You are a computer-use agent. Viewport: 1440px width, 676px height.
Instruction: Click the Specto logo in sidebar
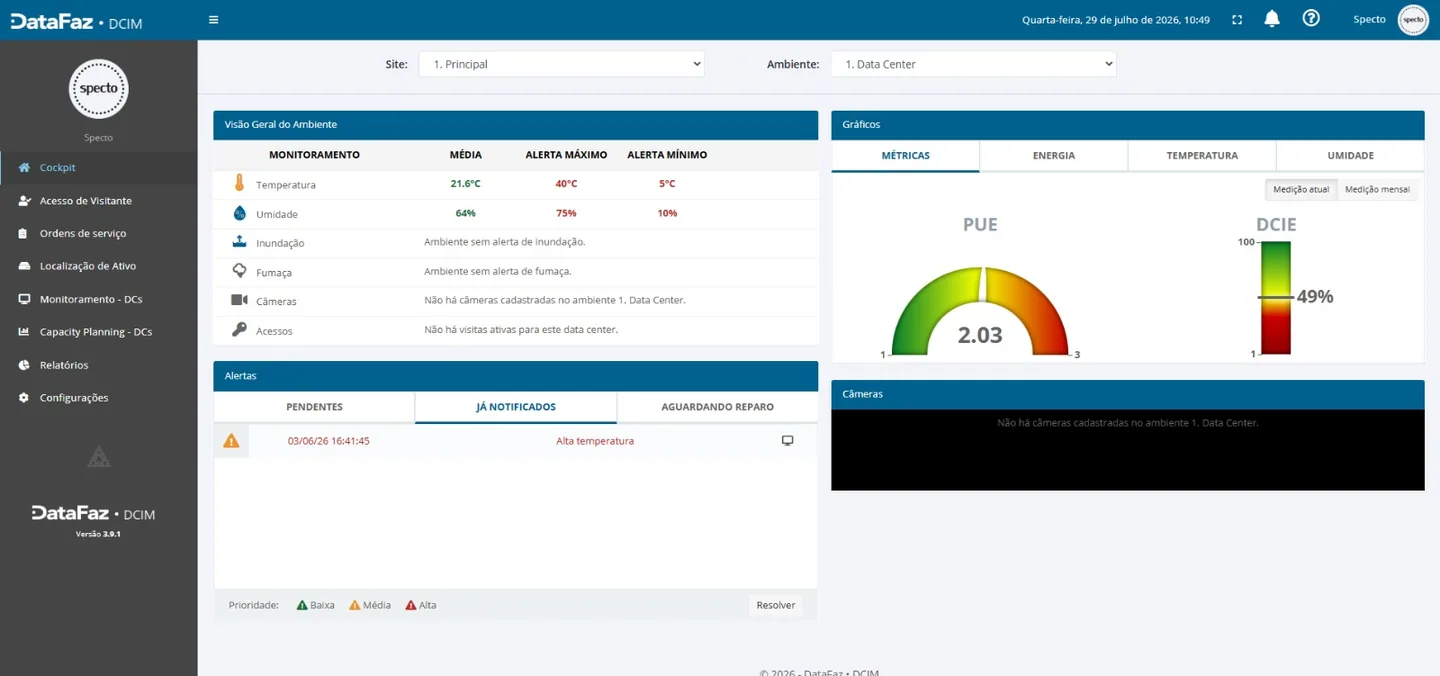(98, 88)
